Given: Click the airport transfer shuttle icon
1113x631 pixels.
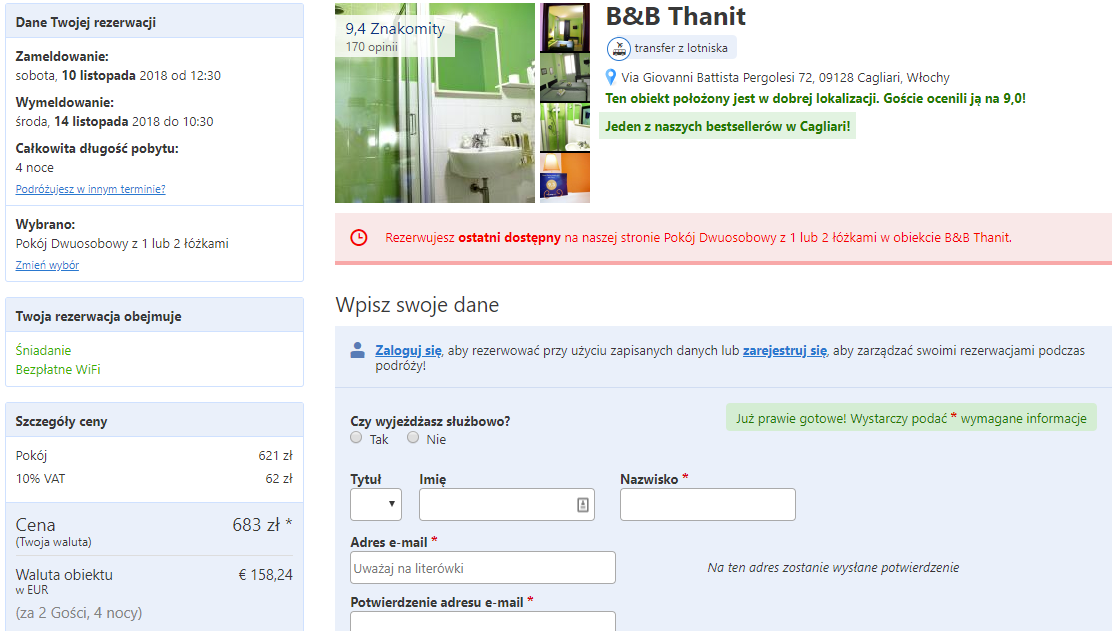Looking at the screenshot, I should [619, 48].
